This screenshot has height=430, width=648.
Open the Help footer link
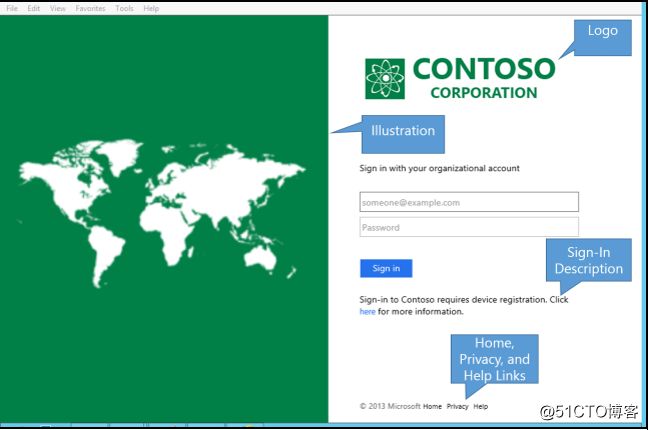click(481, 406)
